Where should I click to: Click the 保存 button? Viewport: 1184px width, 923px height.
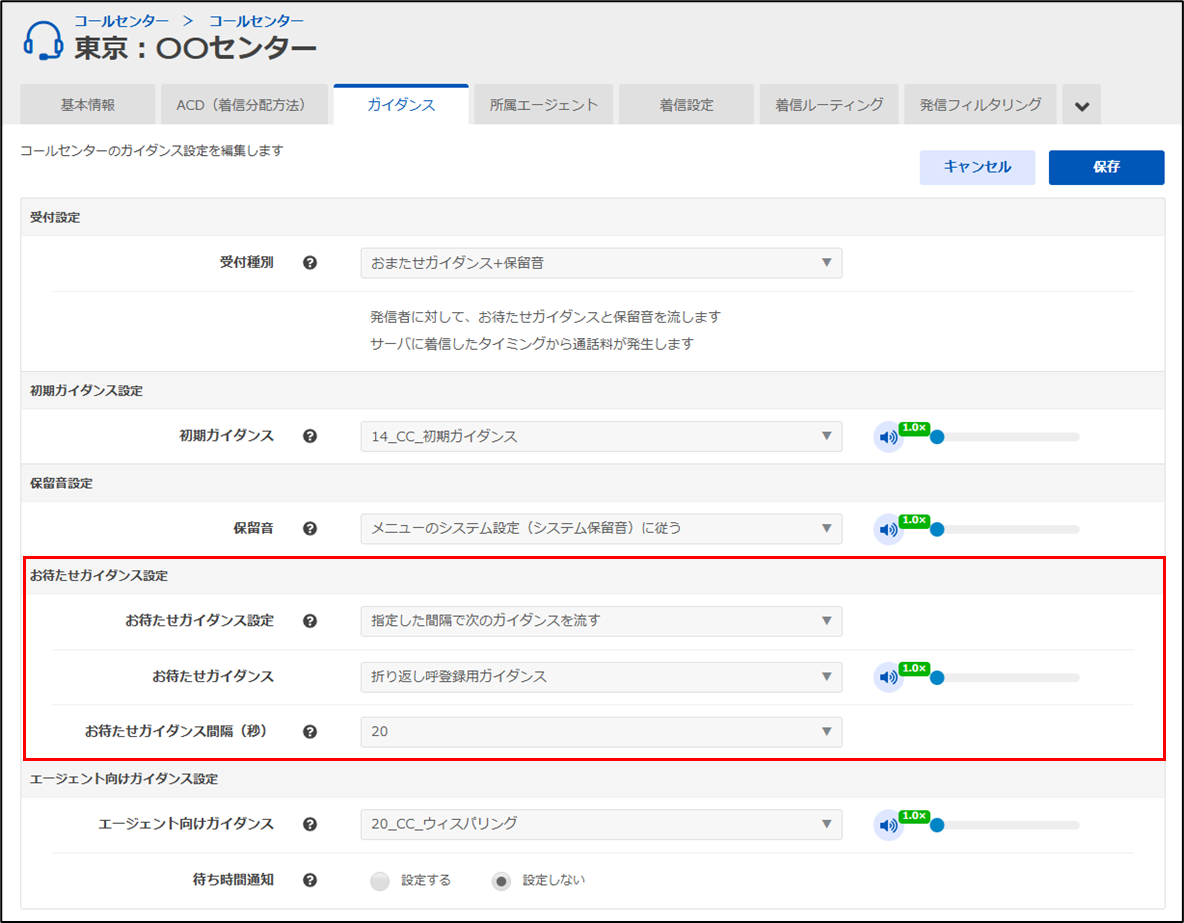pos(1106,168)
